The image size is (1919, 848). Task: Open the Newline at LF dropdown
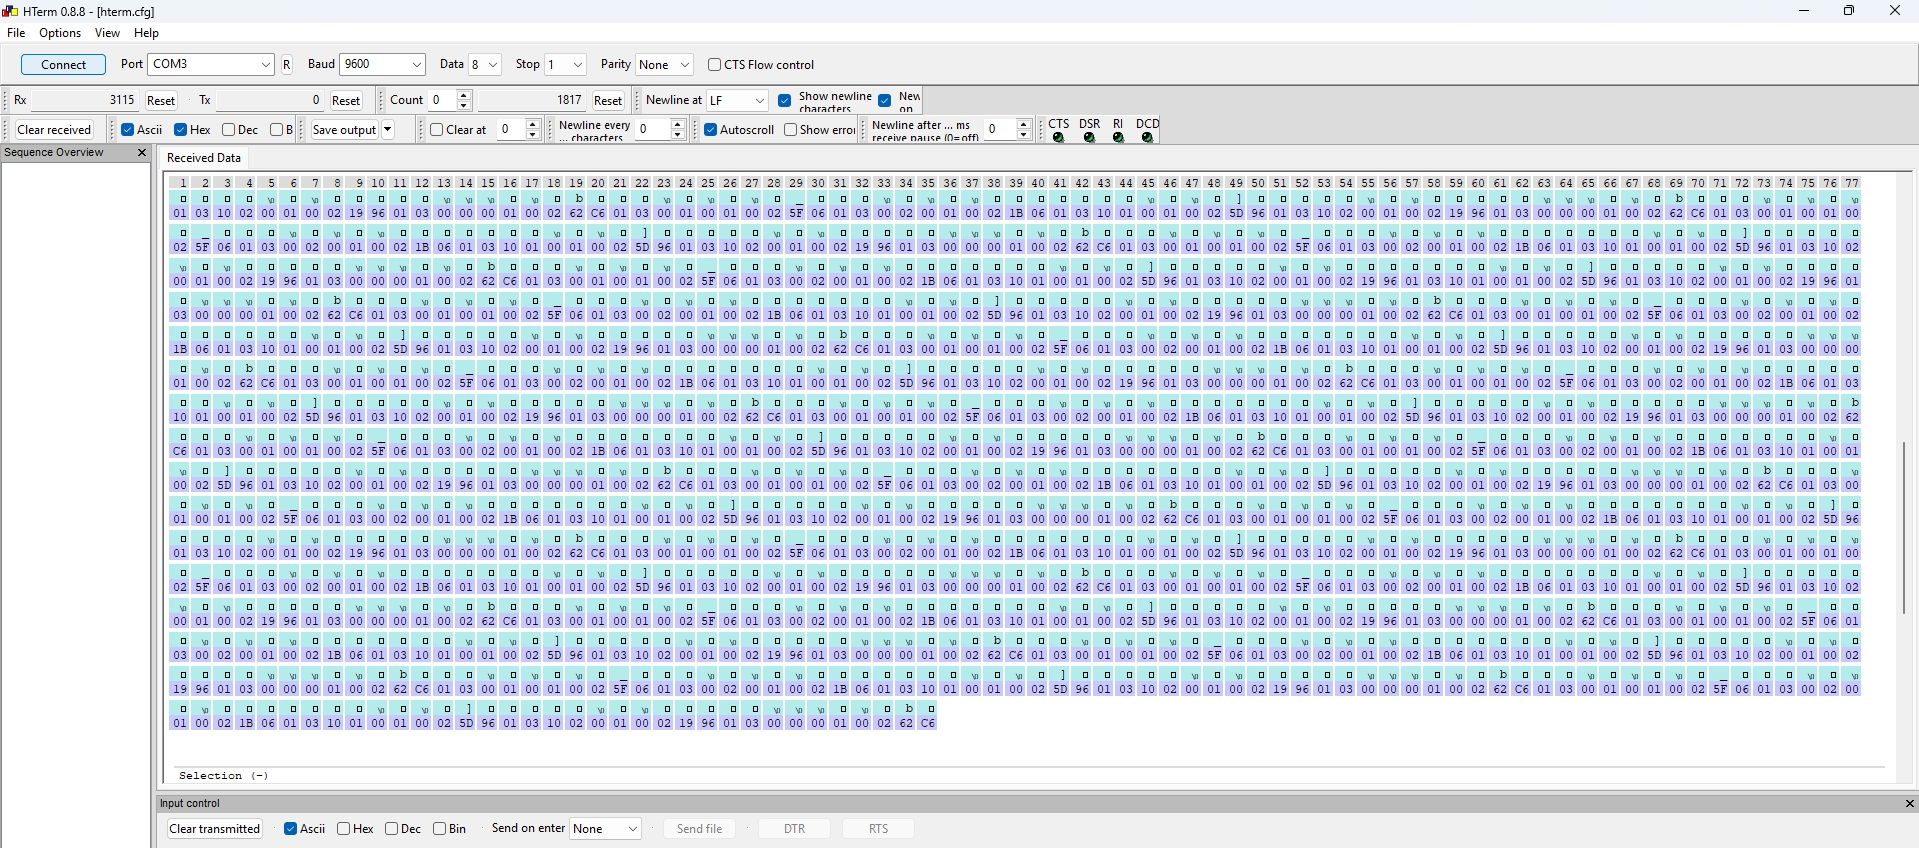coord(759,101)
